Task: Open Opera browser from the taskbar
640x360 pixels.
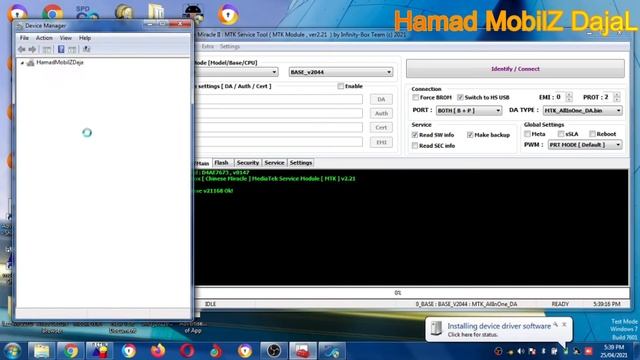Action: [187, 351]
